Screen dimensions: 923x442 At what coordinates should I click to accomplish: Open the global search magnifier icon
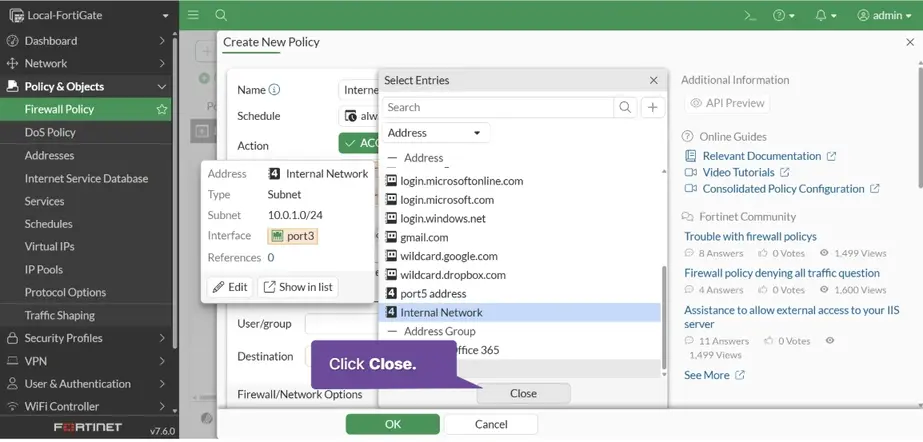(x=221, y=15)
